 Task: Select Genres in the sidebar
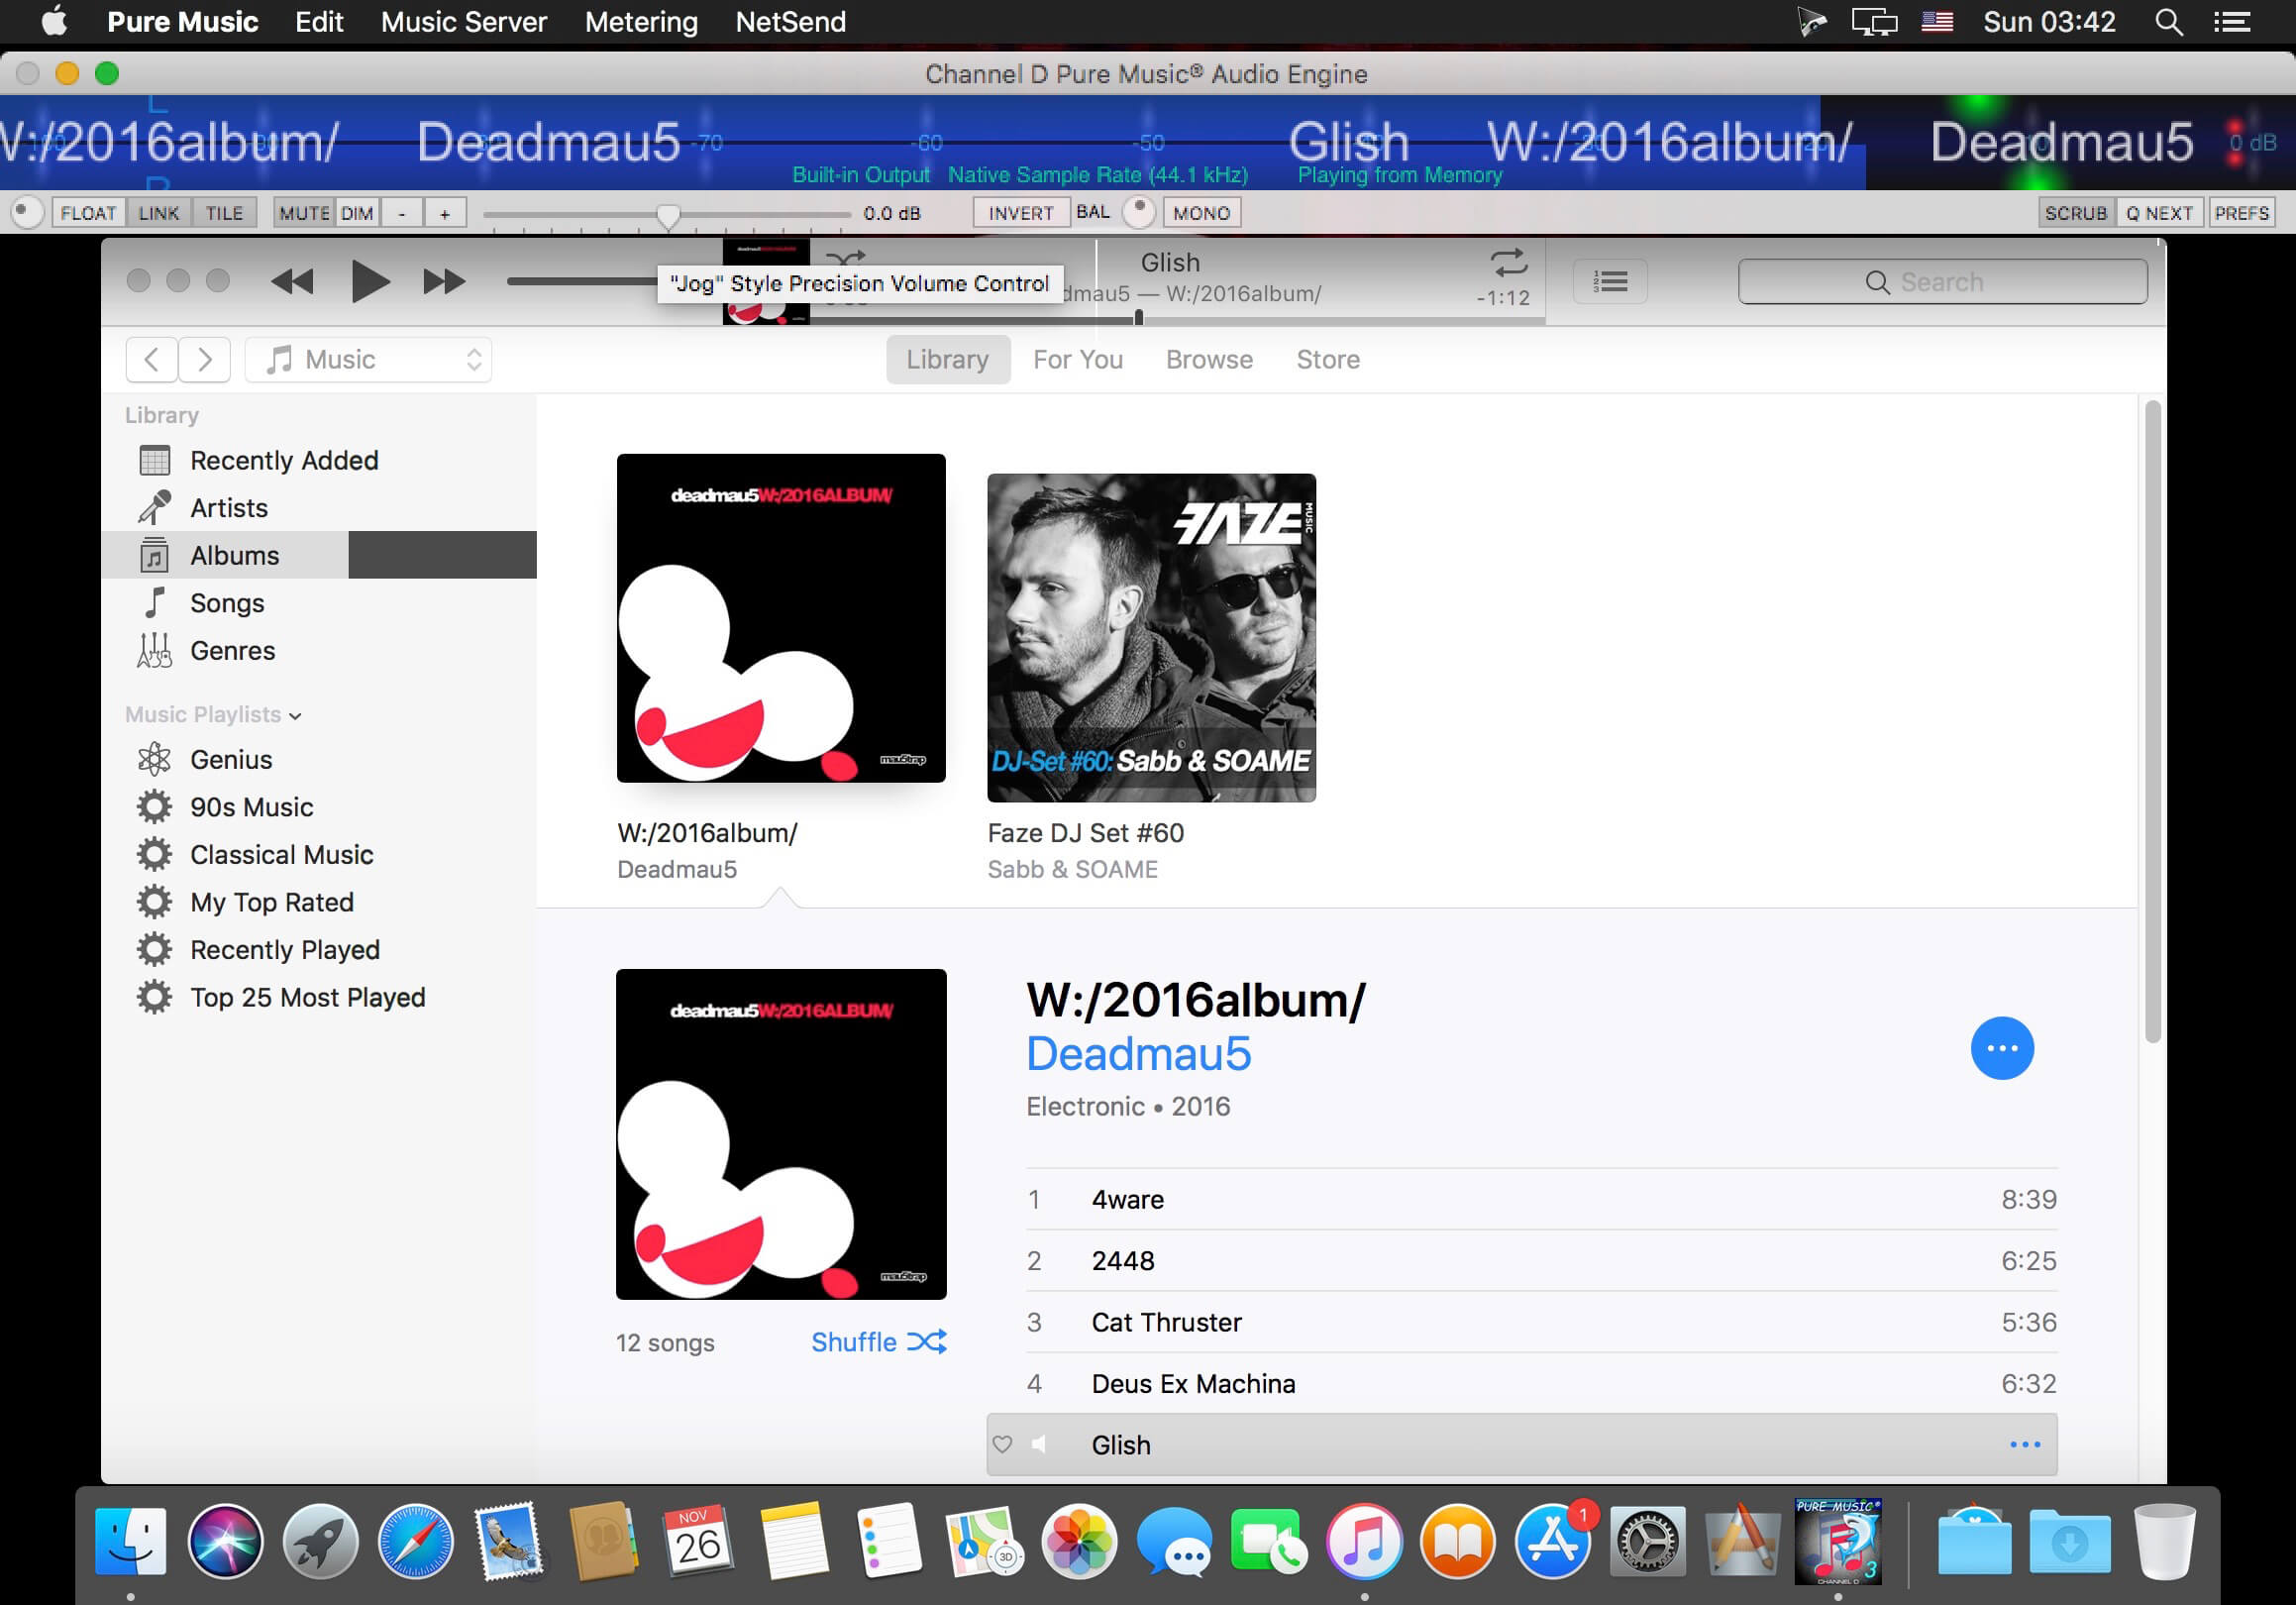pos(319,651)
